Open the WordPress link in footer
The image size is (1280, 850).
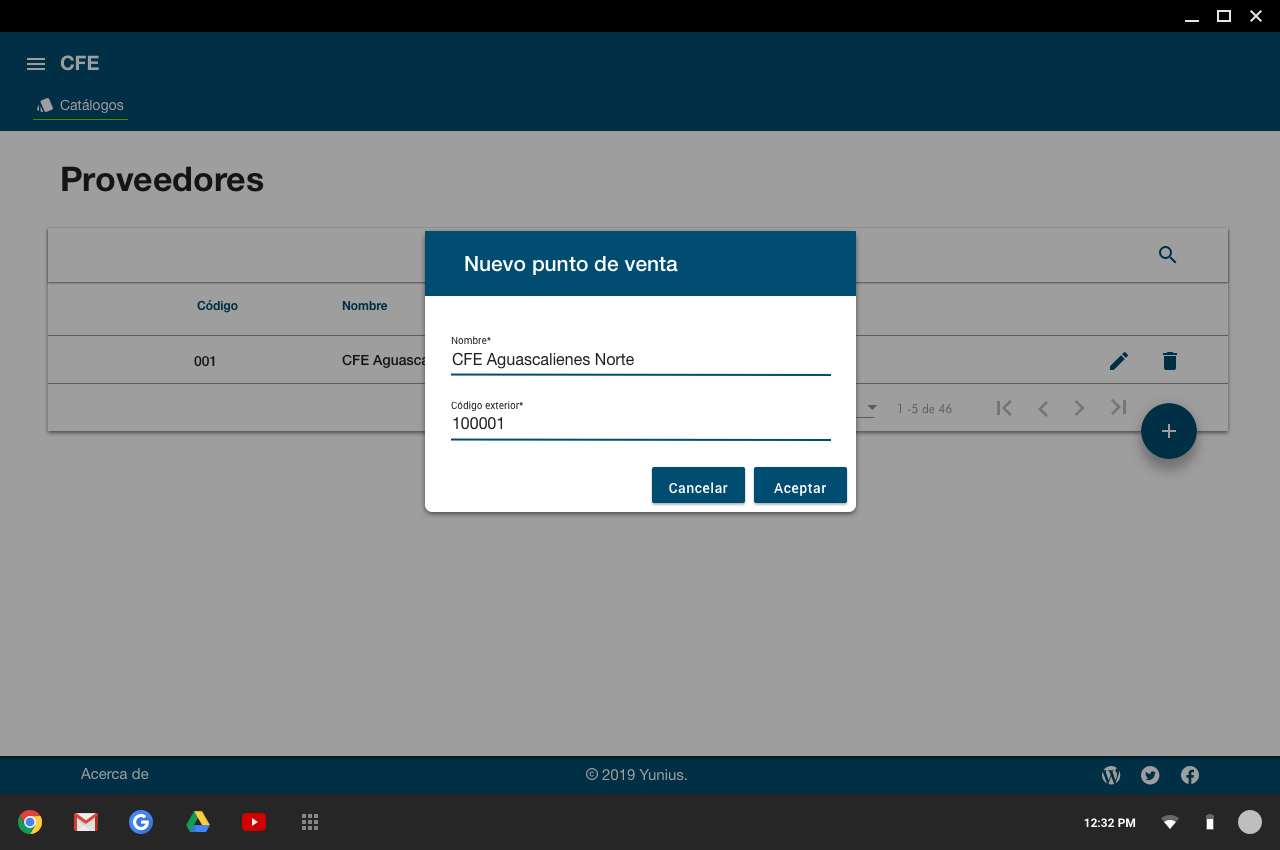click(x=1111, y=775)
